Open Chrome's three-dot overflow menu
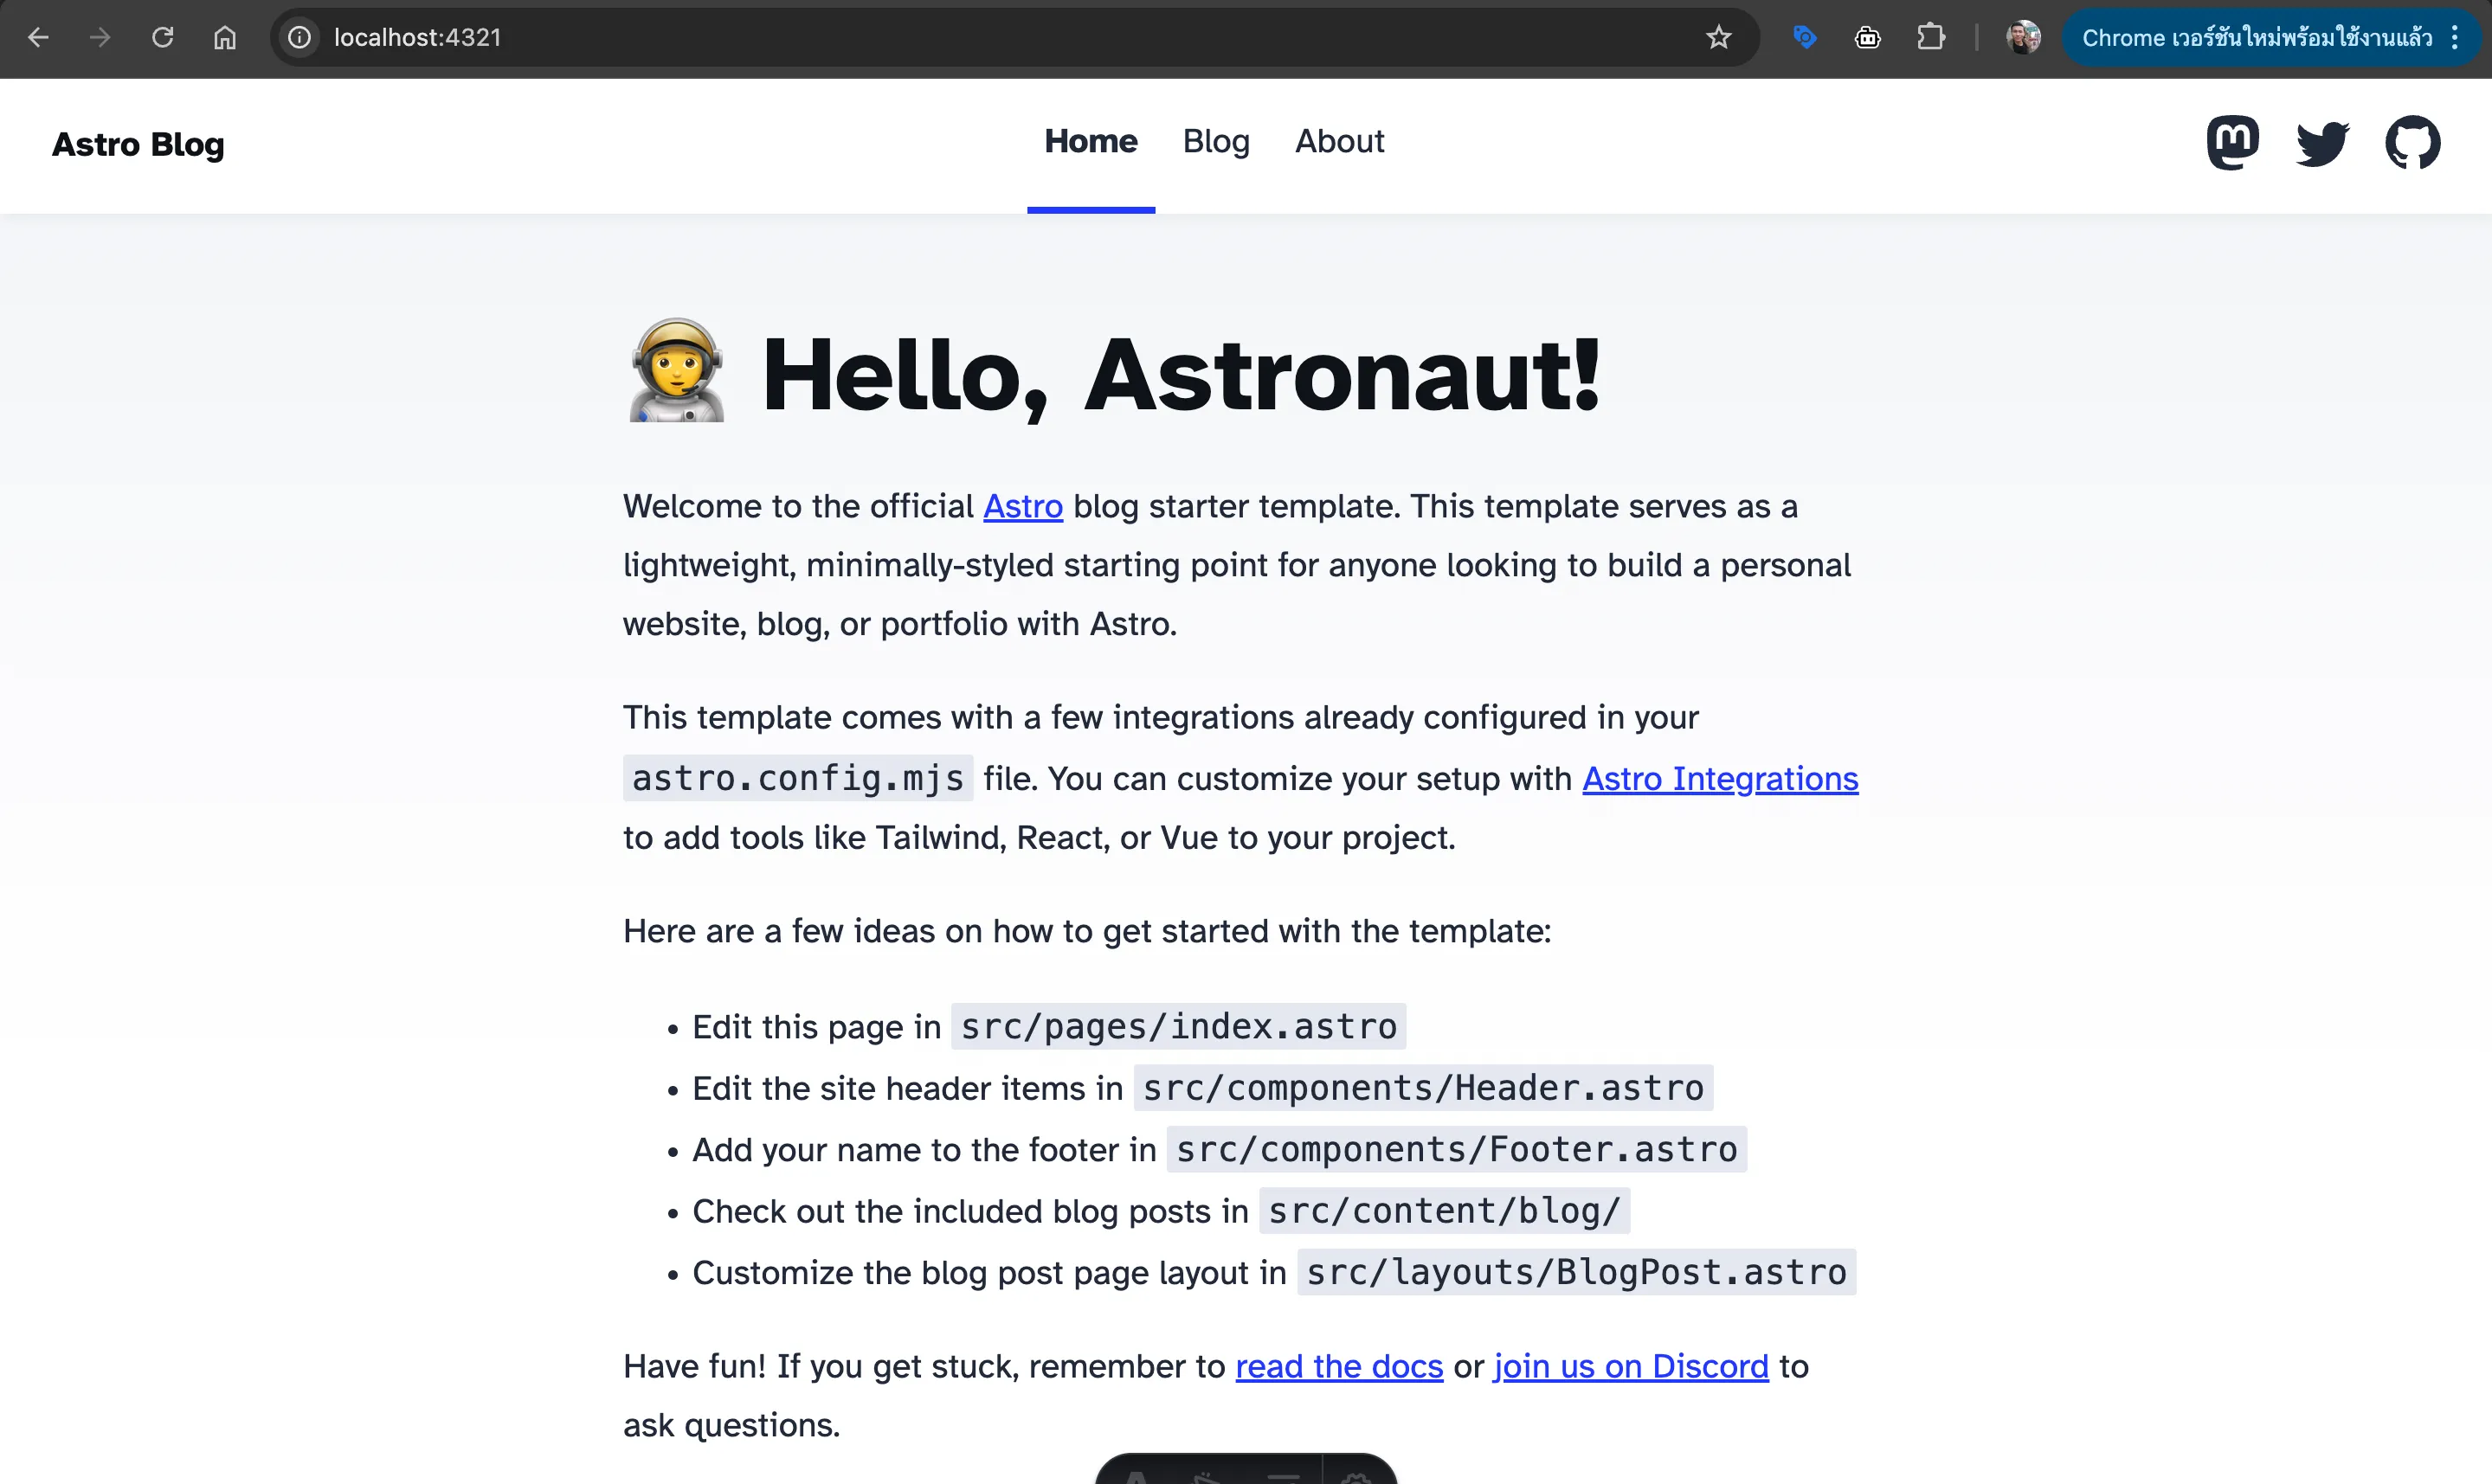 pos(2455,37)
